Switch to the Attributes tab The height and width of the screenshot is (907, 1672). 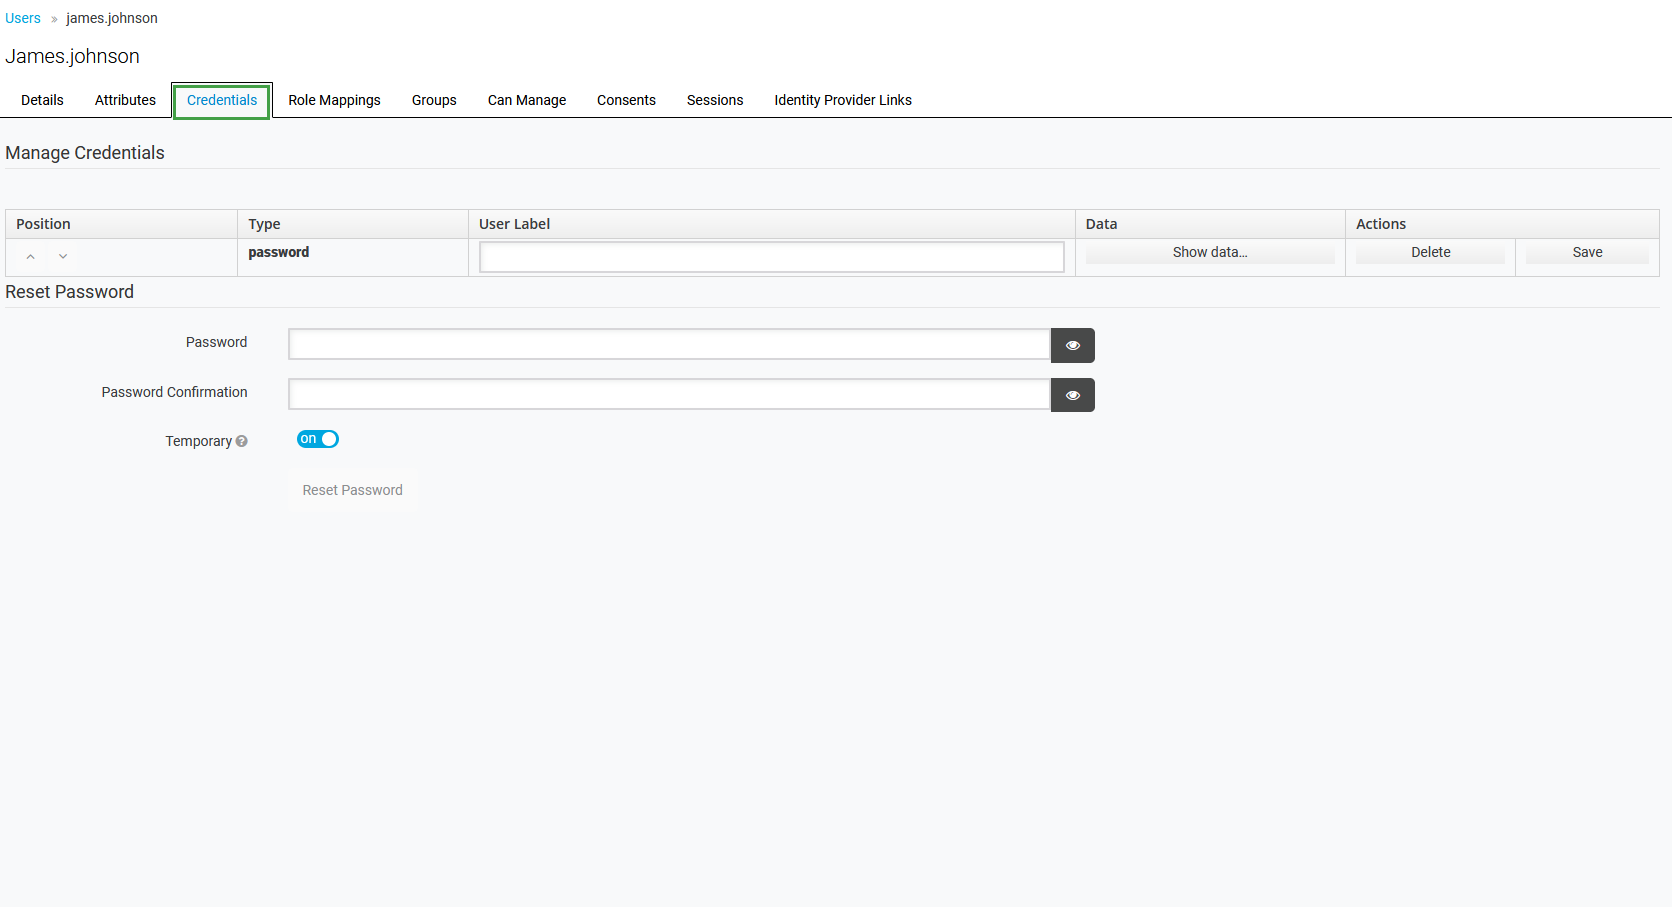point(125,100)
